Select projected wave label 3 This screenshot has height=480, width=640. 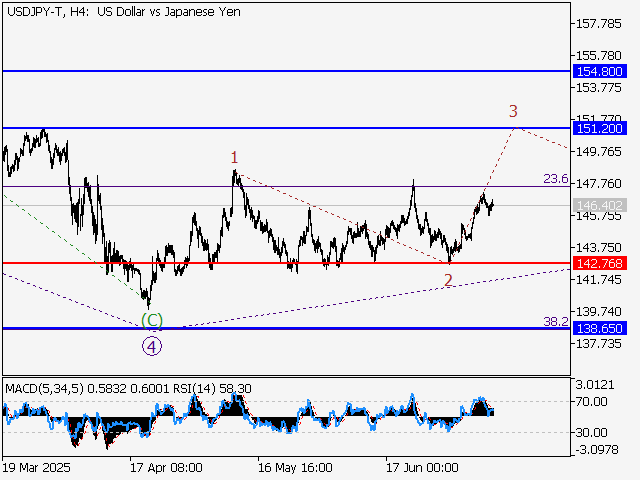(x=513, y=110)
